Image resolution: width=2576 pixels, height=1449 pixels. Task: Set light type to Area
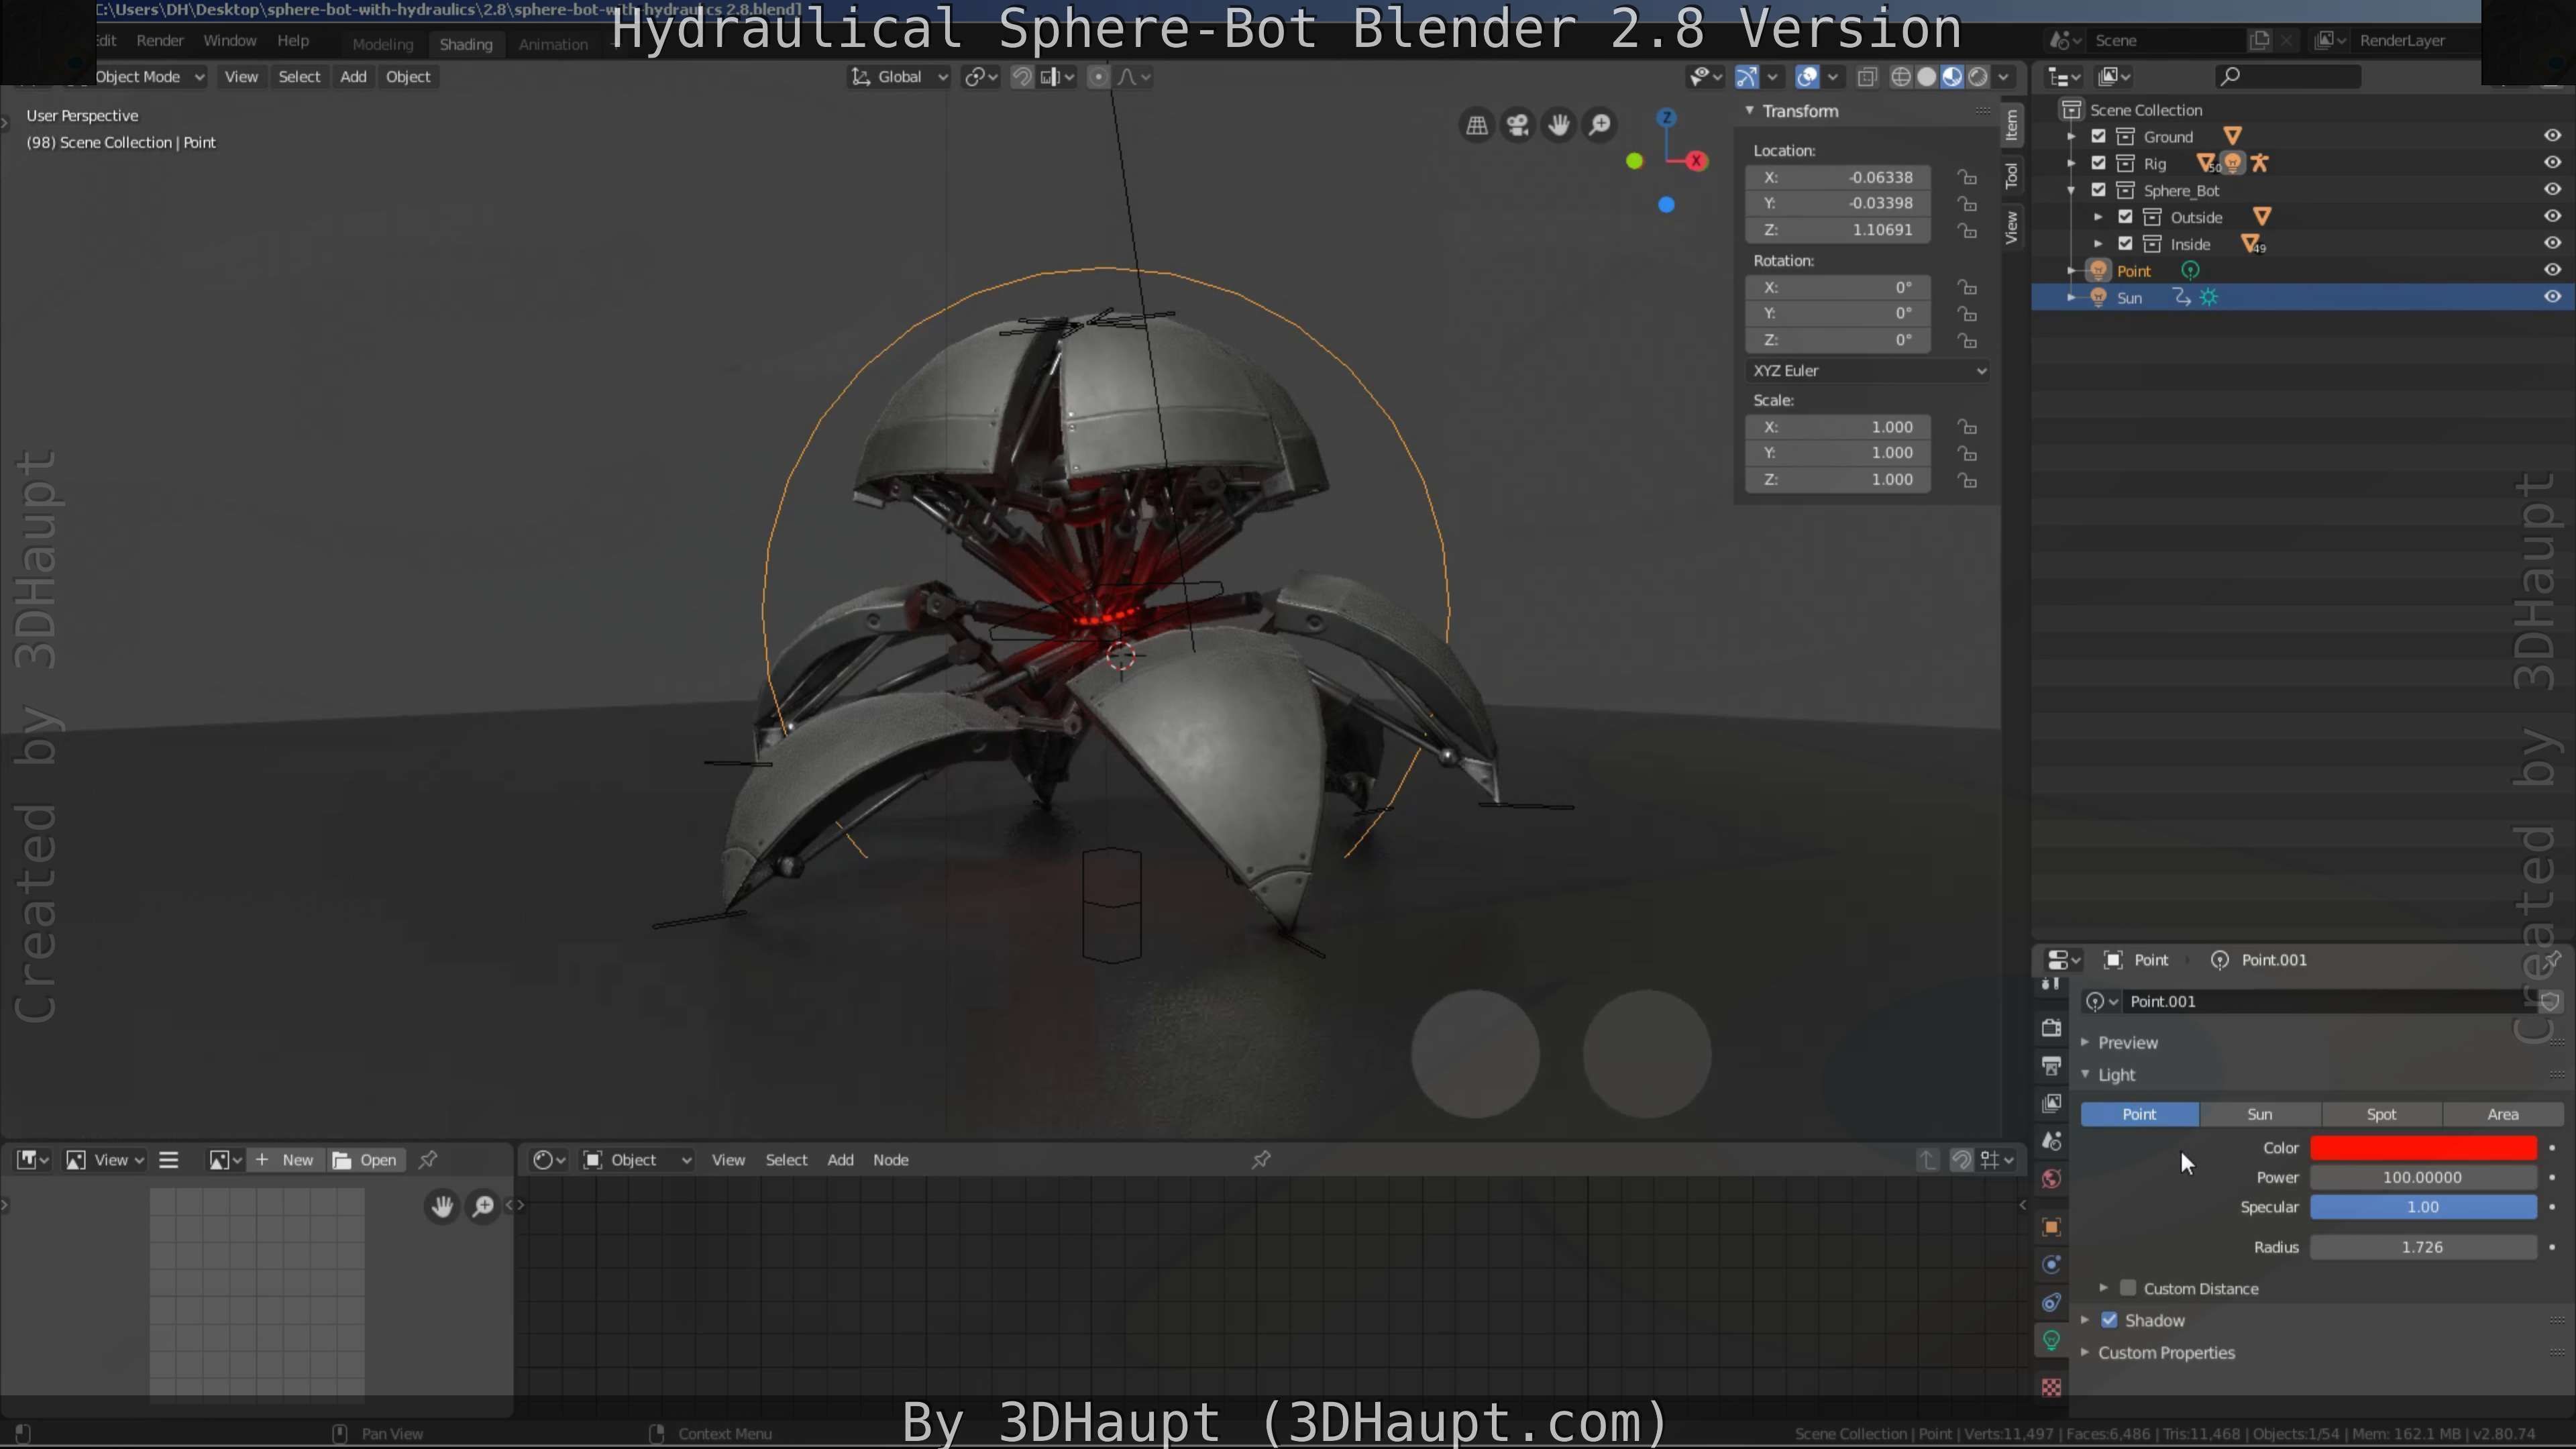pyautogui.click(x=2502, y=1114)
